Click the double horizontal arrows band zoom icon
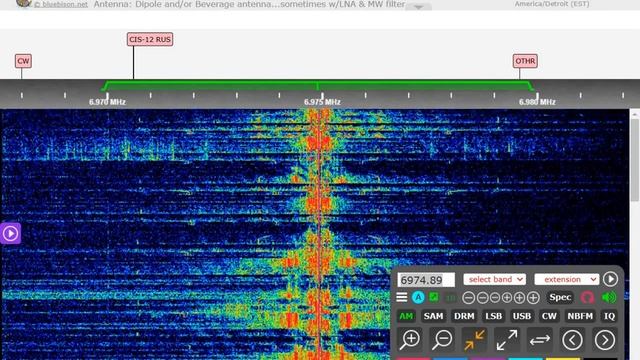Image resolution: width=640 pixels, height=360 pixels. (540, 340)
